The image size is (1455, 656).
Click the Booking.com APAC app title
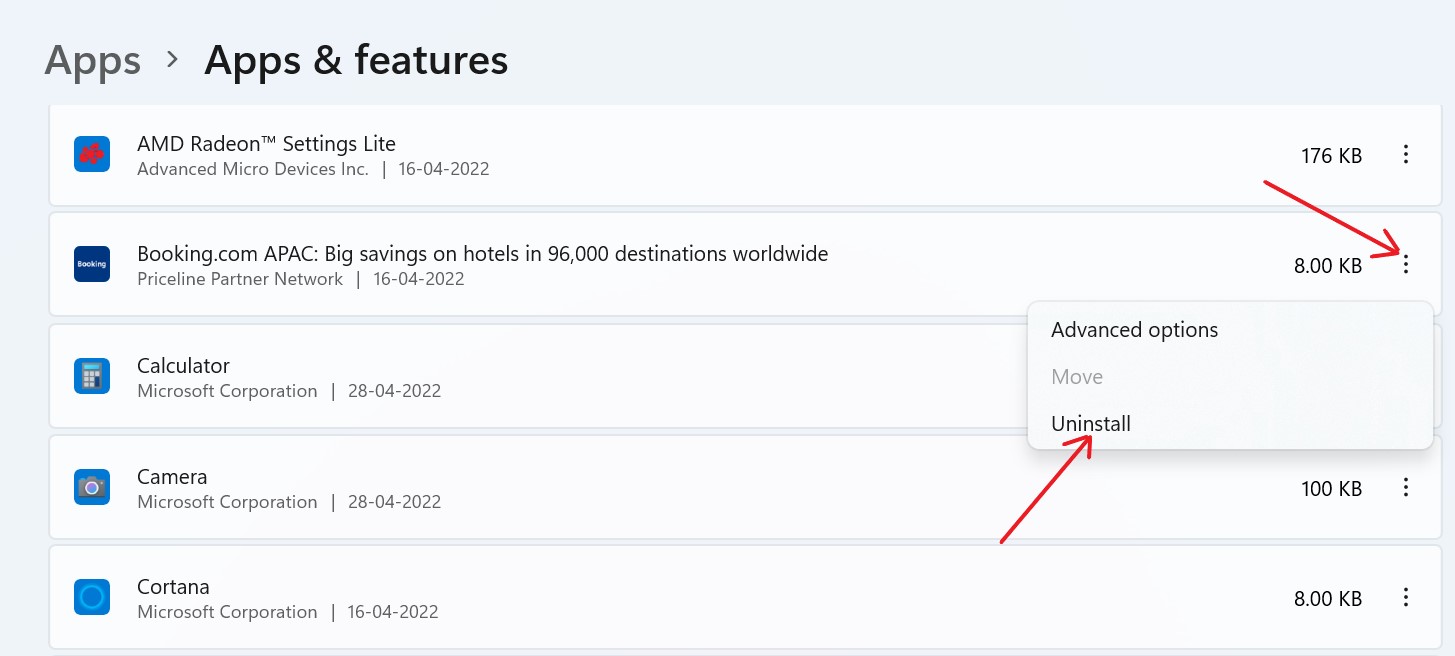click(x=482, y=254)
